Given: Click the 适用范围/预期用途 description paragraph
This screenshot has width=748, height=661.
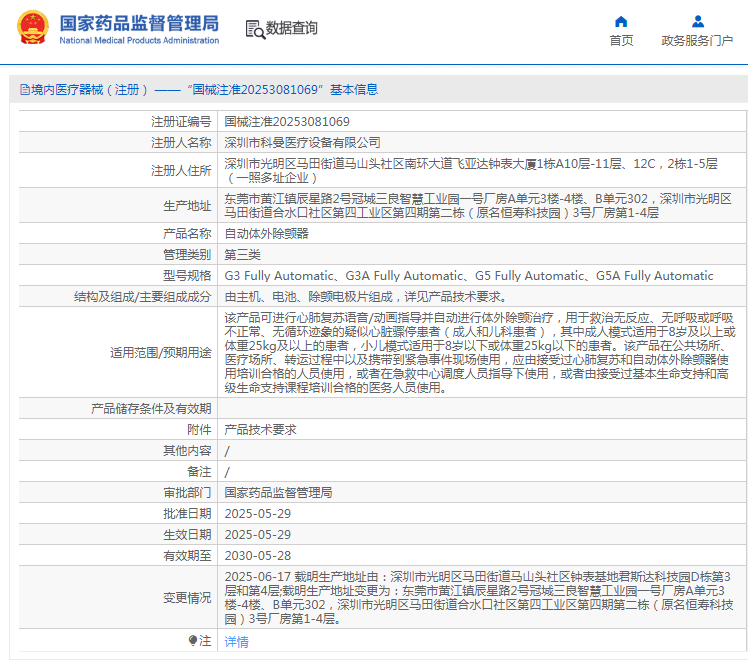Looking at the screenshot, I should click(x=480, y=352).
